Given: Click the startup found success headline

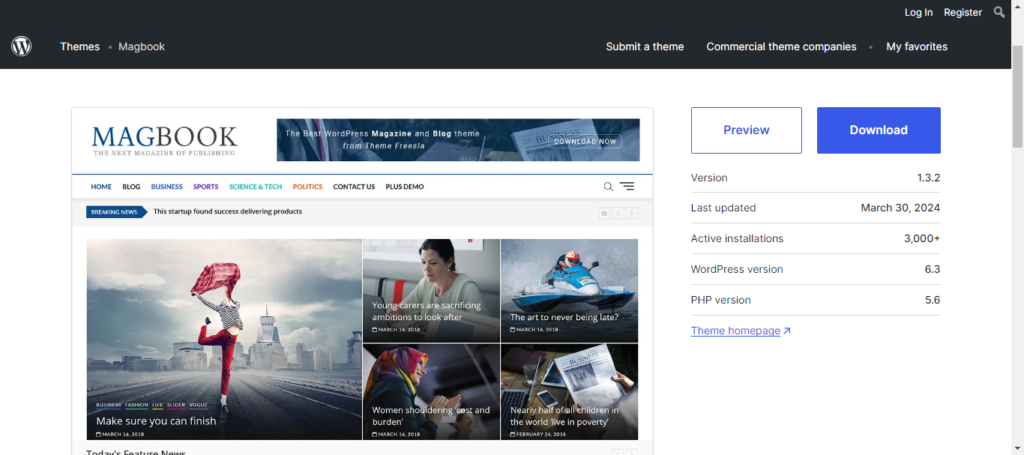Looking at the screenshot, I should tap(227, 212).
